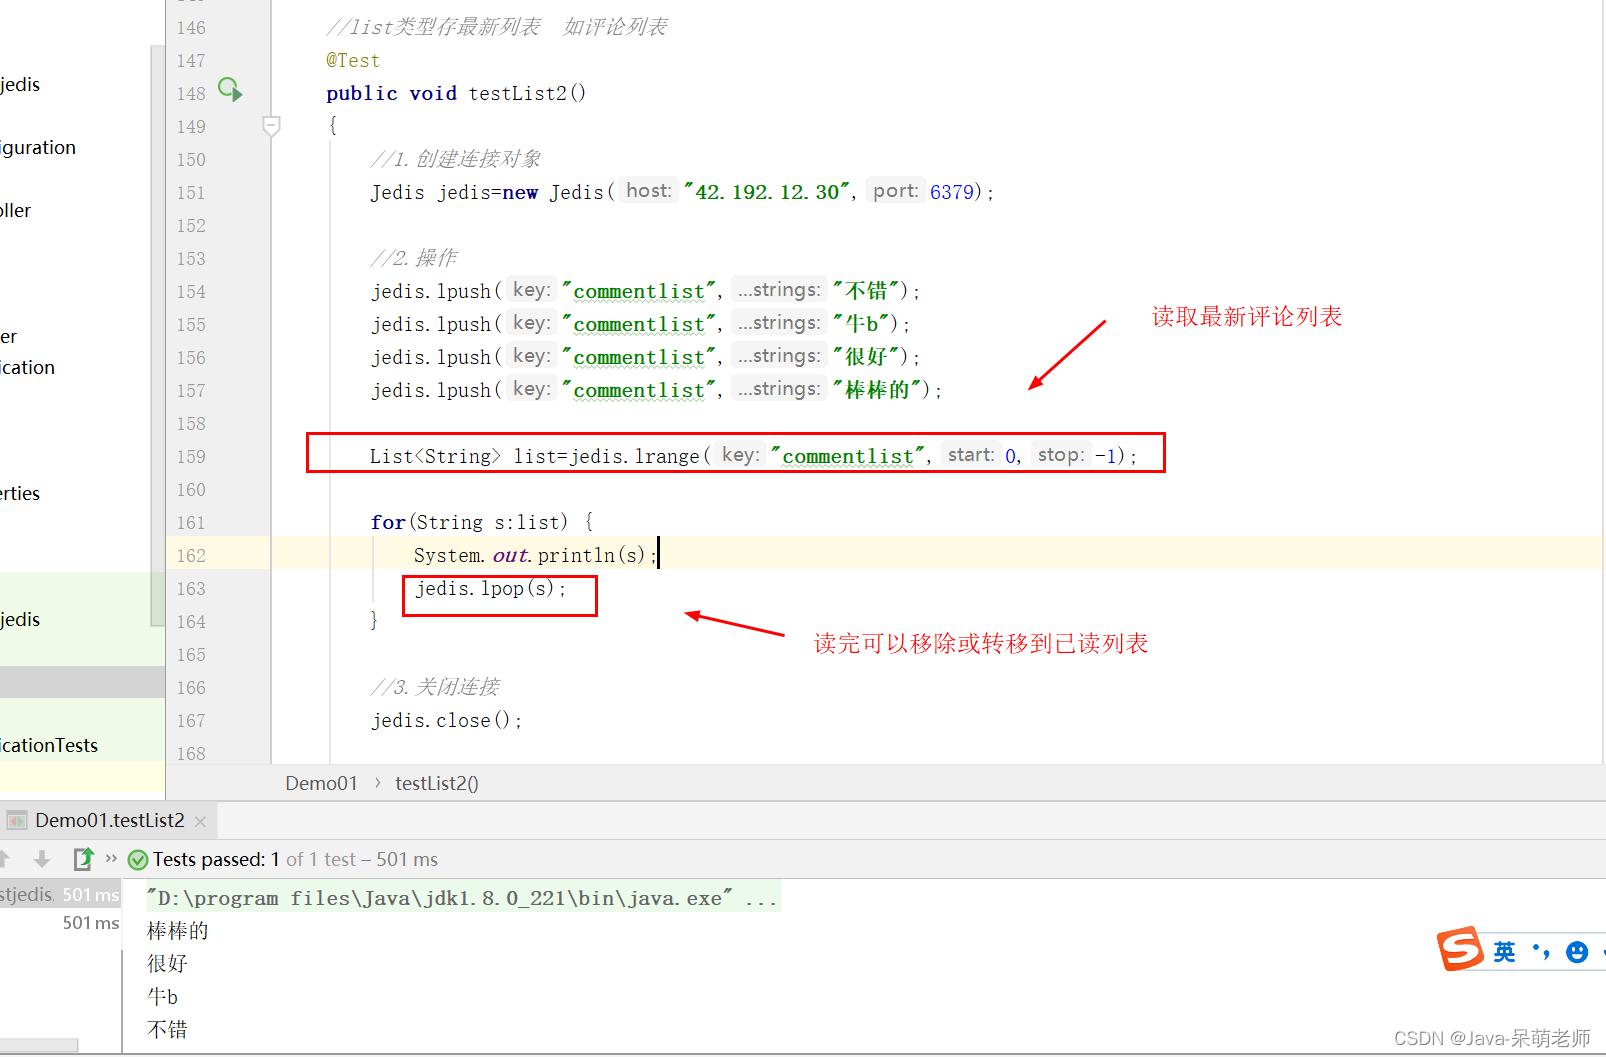Viewport: 1606px width, 1057px height.
Task: Click the horizontal scrollbar in the test tree
Action: pos(38,1045)
